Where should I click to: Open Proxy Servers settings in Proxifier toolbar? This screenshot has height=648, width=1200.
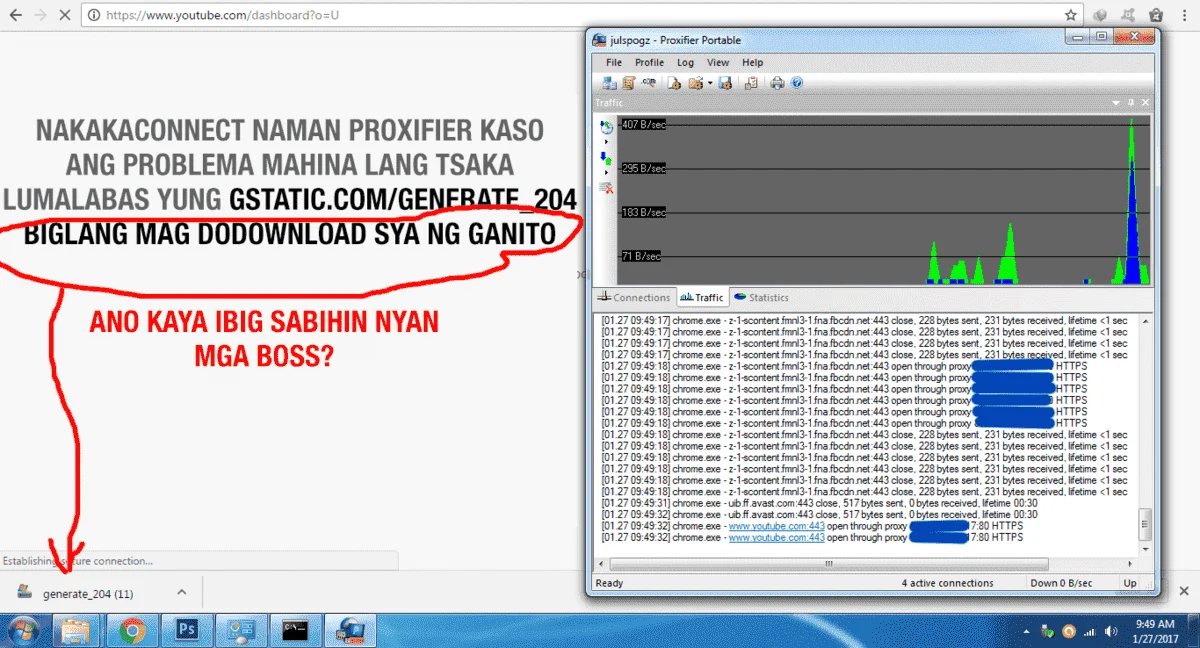(610, 83)
